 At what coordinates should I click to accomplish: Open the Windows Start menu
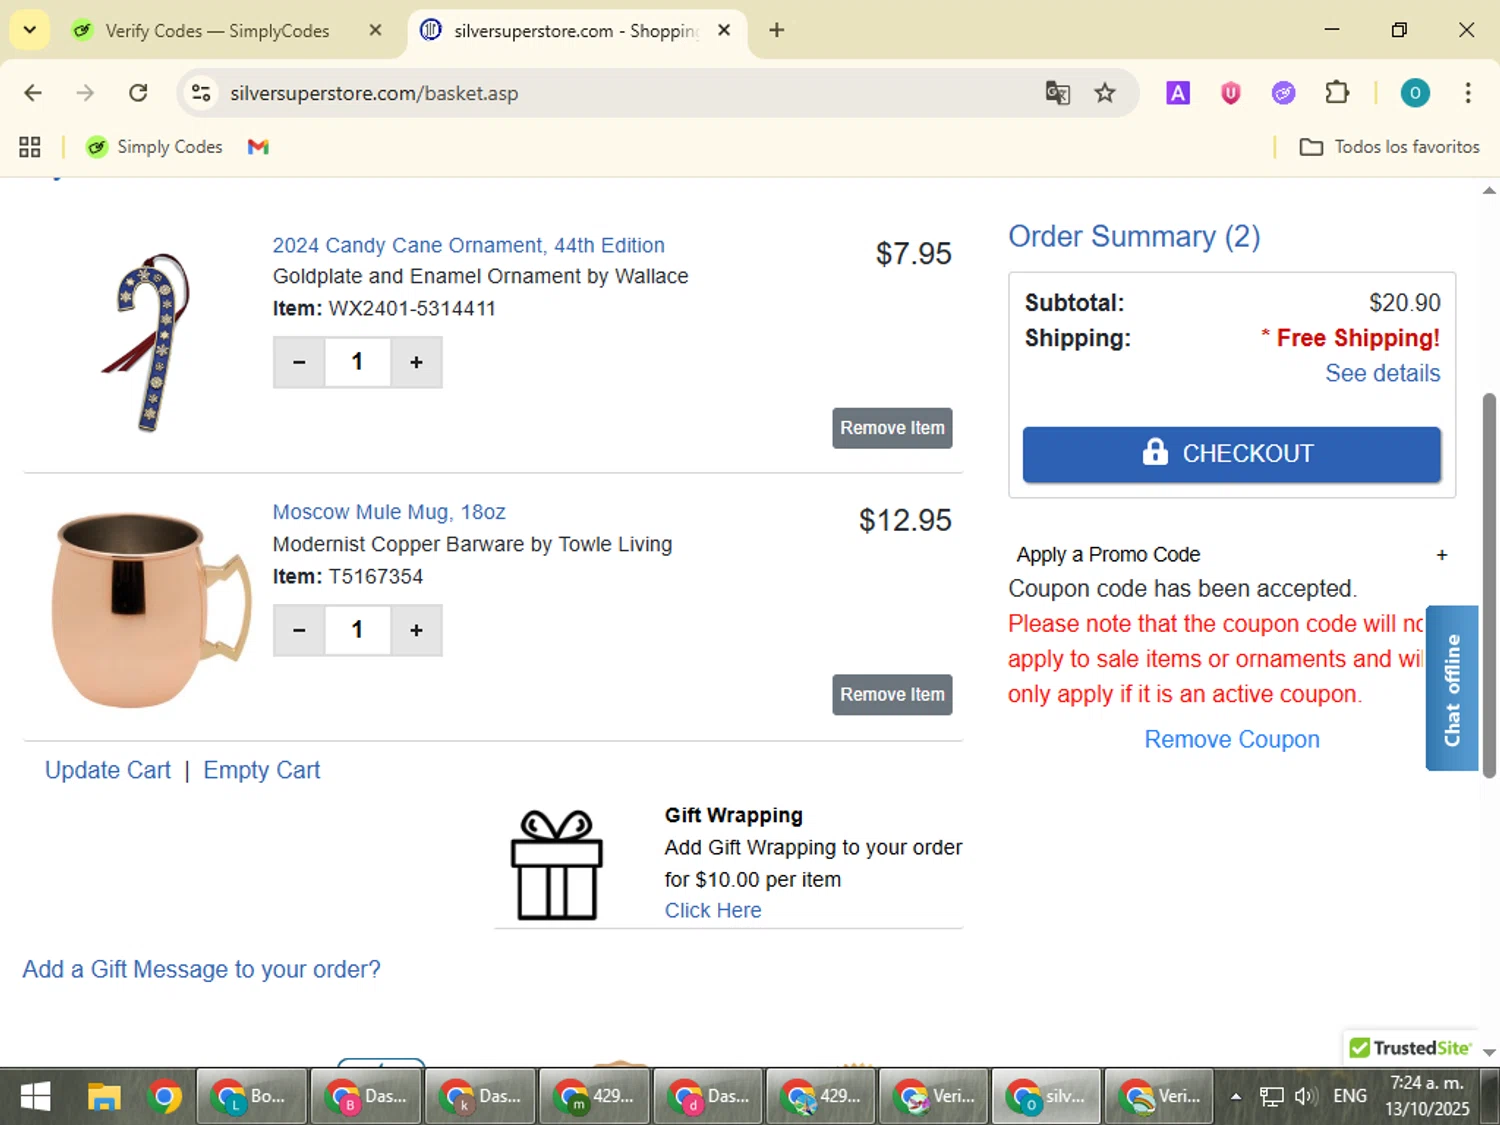coord(35,1097)
